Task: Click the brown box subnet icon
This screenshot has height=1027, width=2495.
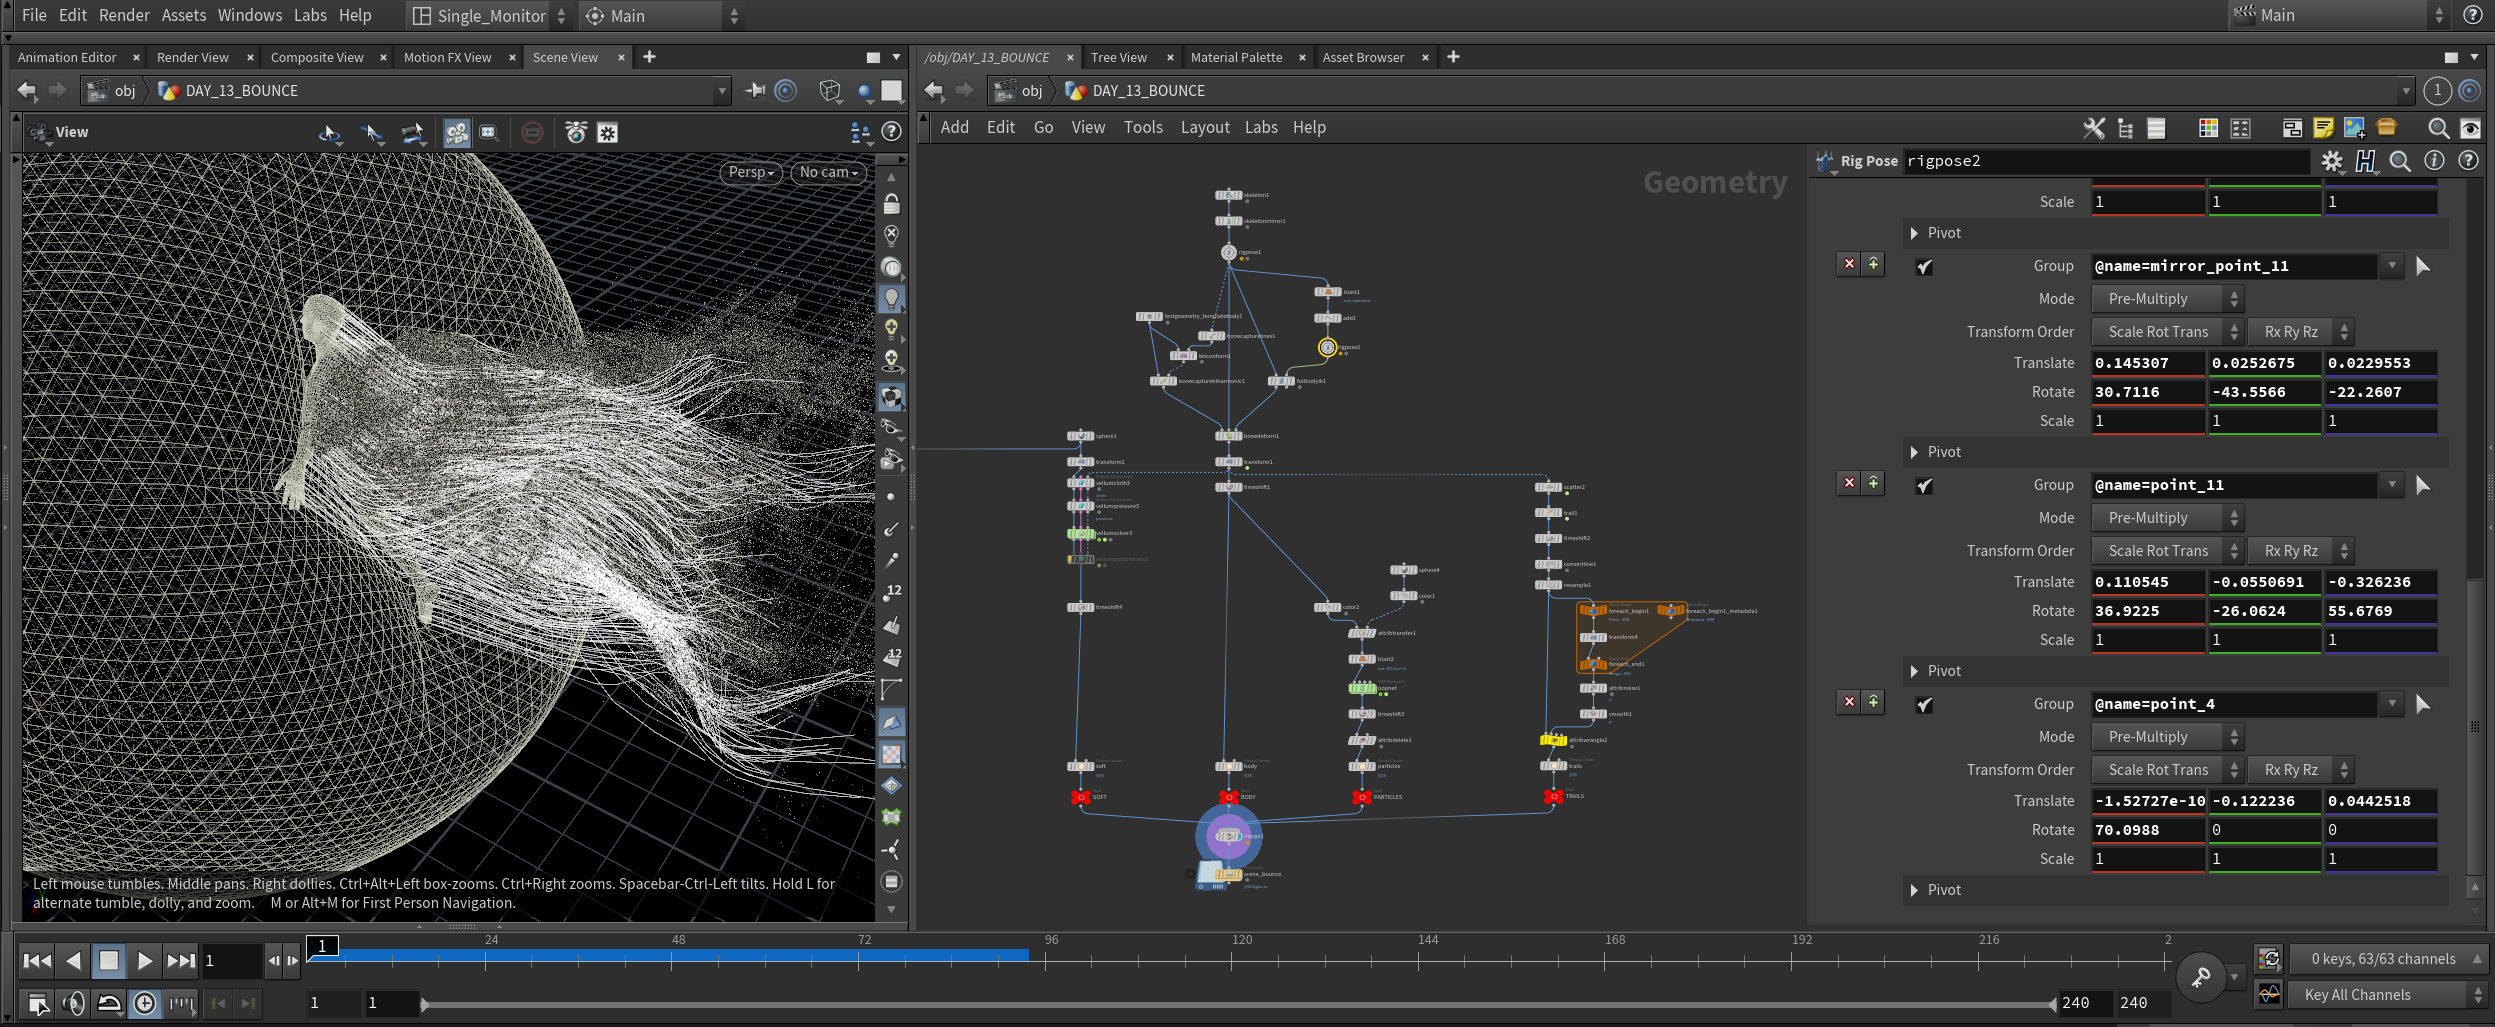Action: (x=2386, y=128)
